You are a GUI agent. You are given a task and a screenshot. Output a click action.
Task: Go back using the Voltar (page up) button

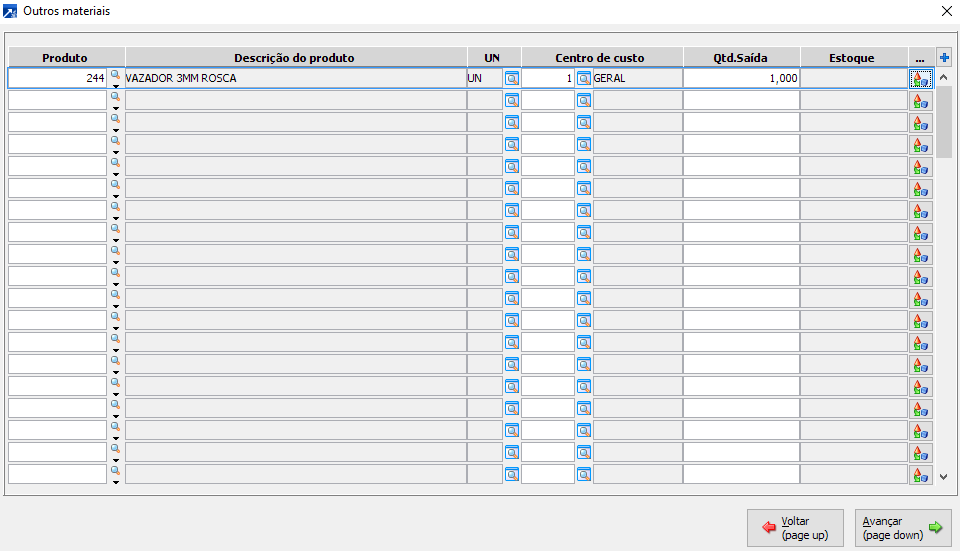coord(795,528)
